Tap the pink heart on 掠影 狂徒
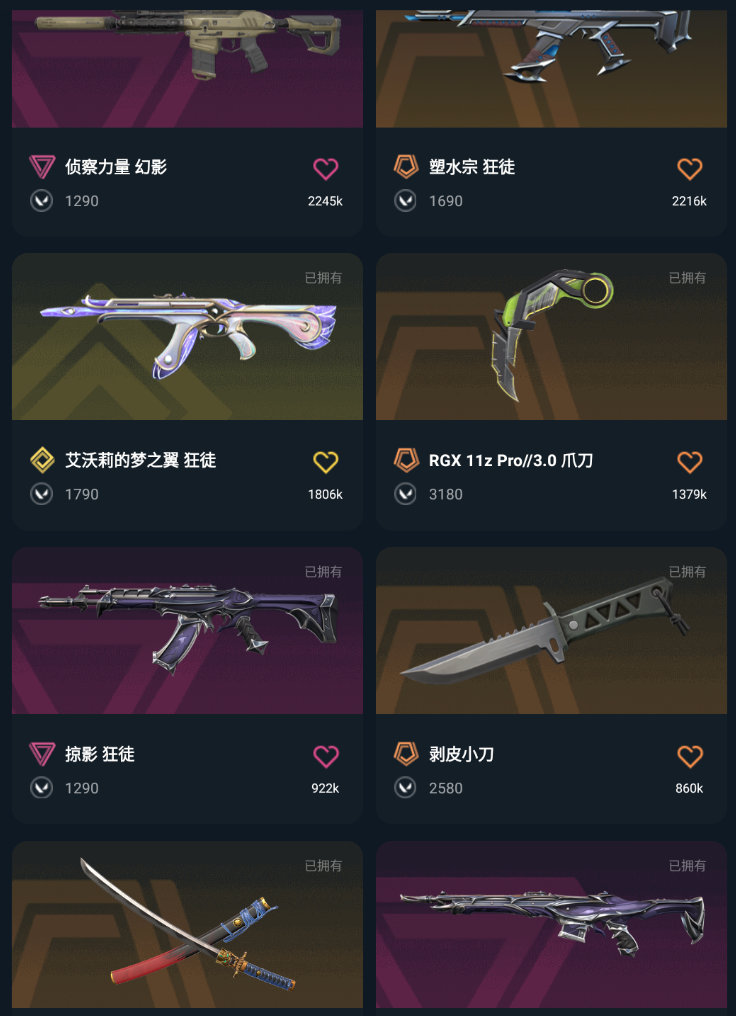Image resolution: width=736 pixels, height=1016 pixels. [325, 756]
